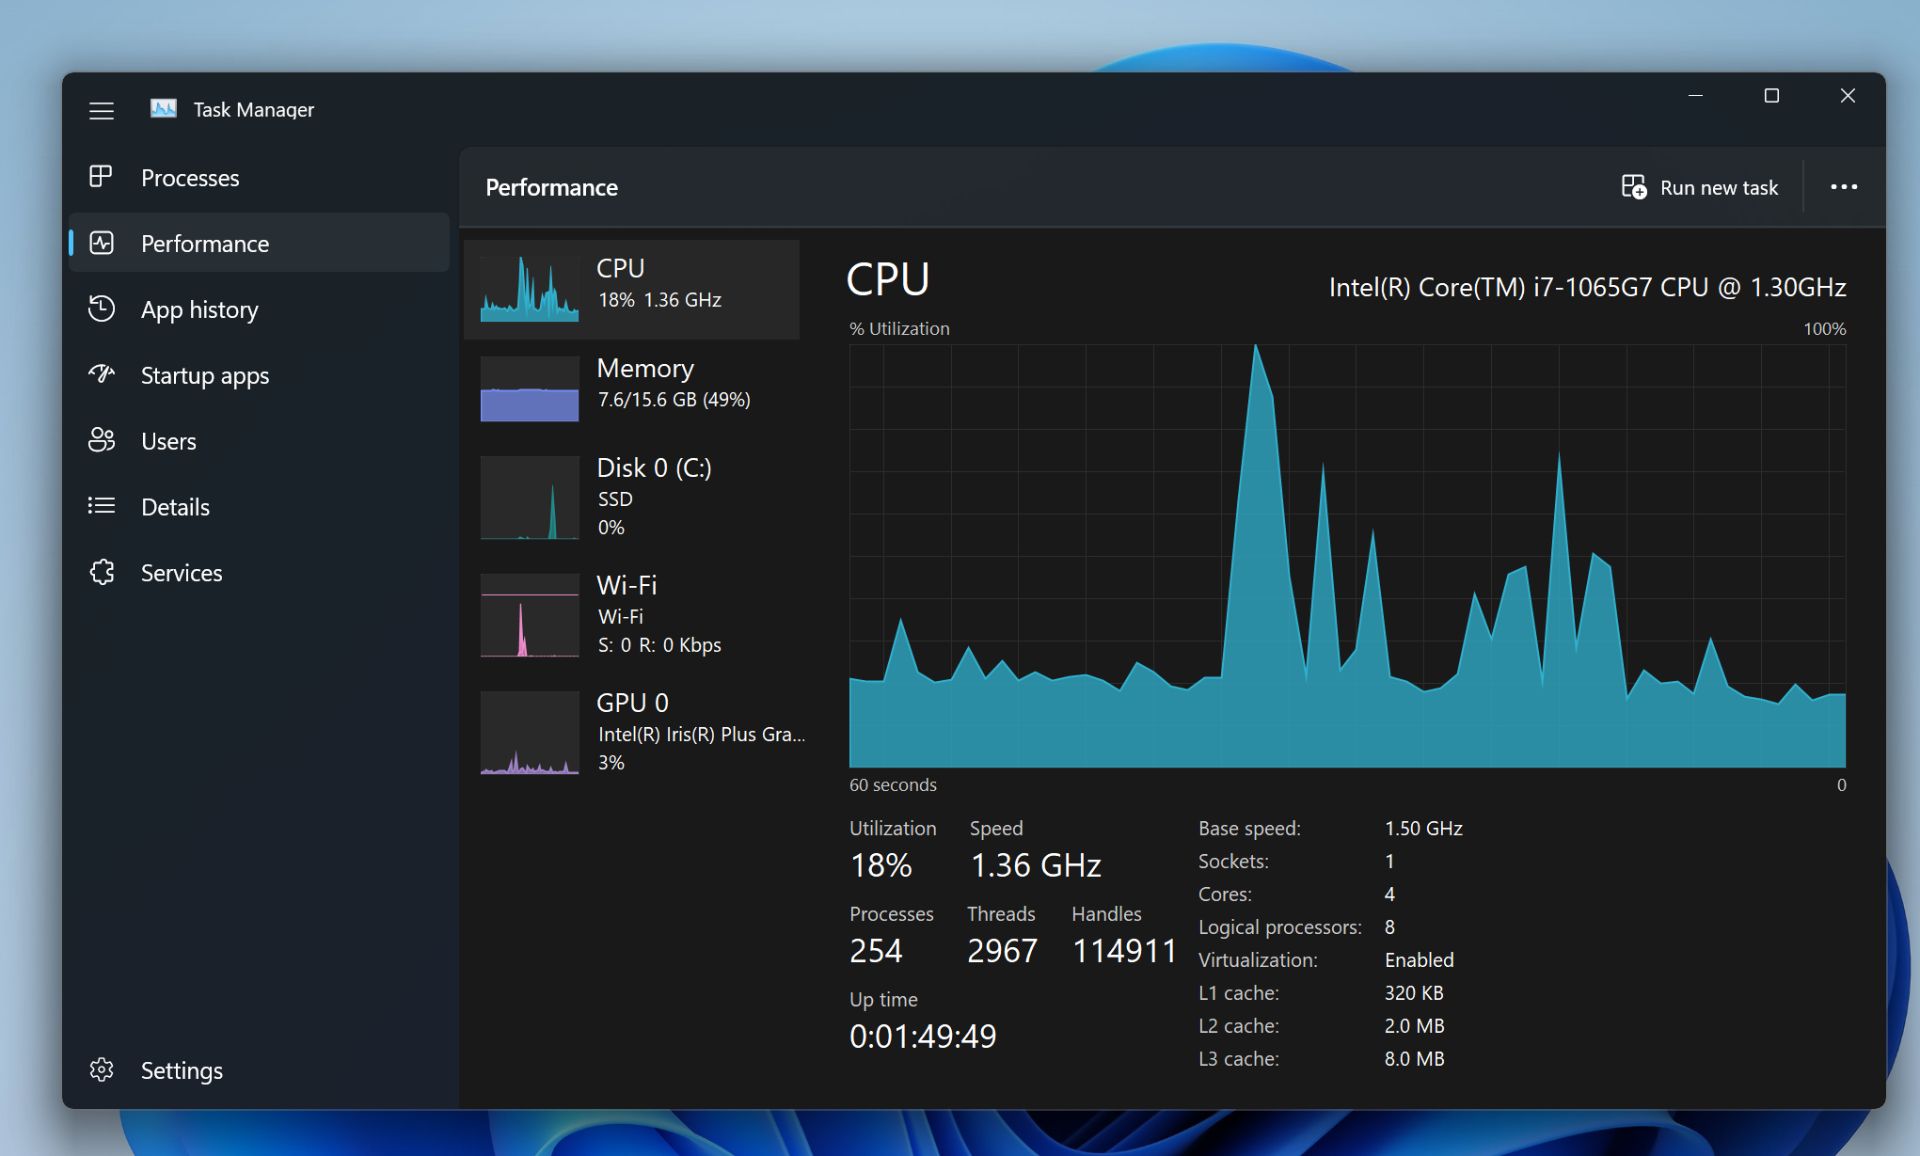The image size is (1920, 1156).
Task: Click the hamburger menu icon
Action: tap(101, 110)
